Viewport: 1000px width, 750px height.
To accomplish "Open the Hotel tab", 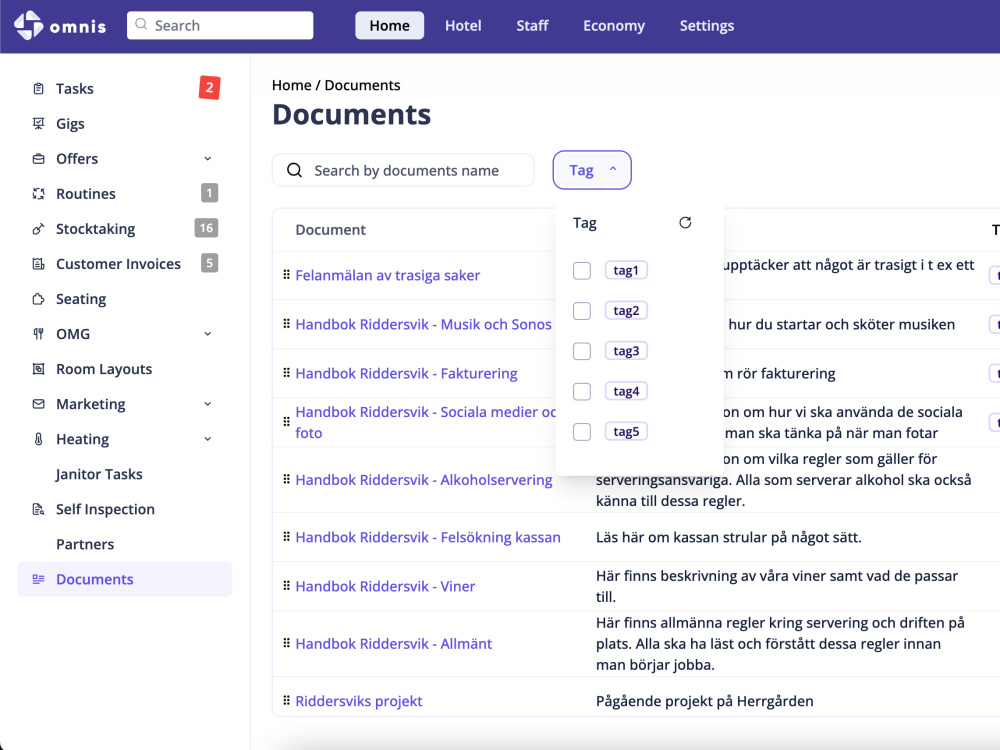I will click(463, 26).
